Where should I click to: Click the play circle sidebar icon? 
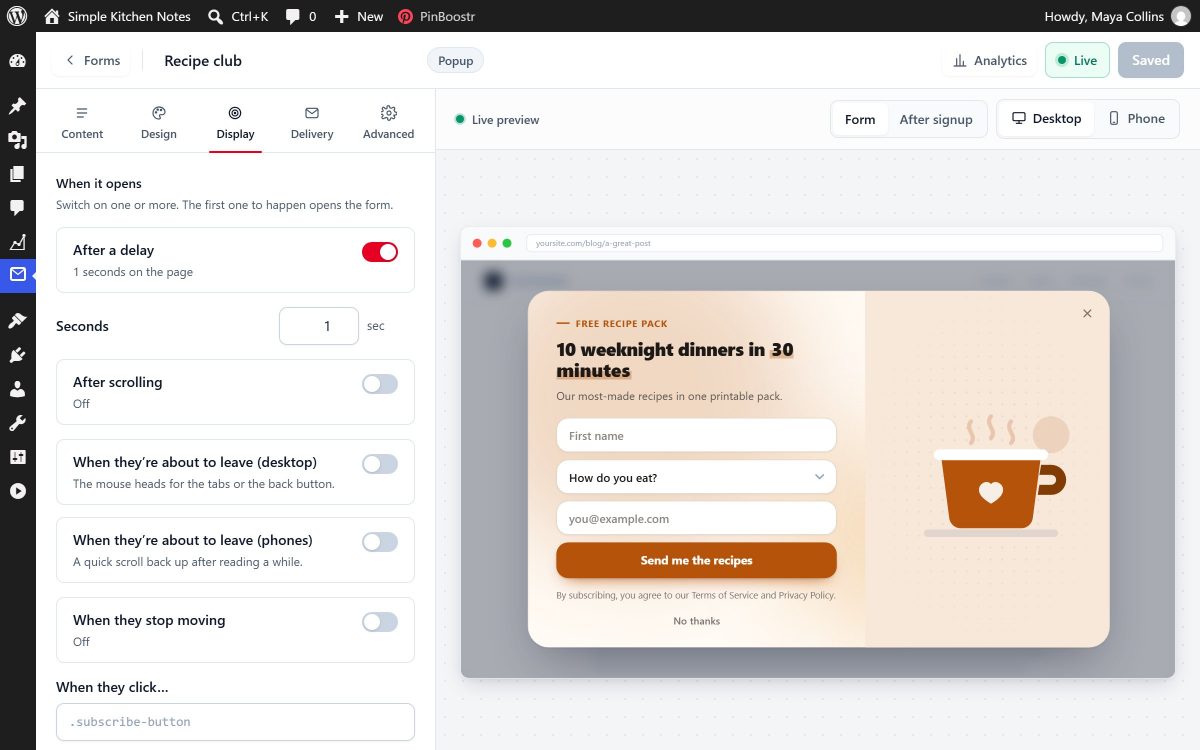17,491
